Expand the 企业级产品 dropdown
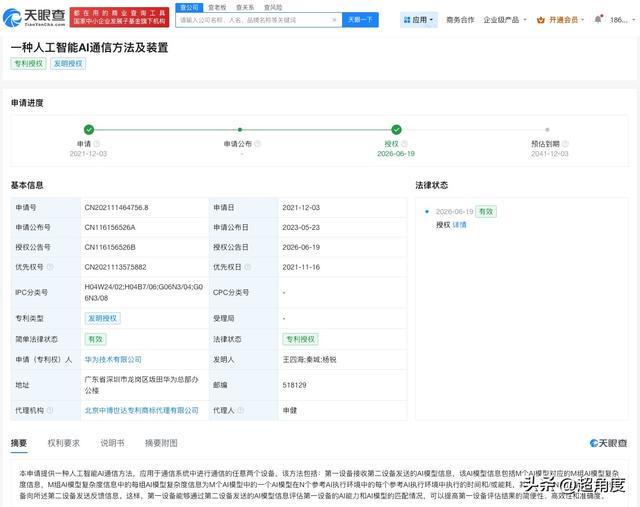The image size is (640, 507). click(x=505, y=20)
